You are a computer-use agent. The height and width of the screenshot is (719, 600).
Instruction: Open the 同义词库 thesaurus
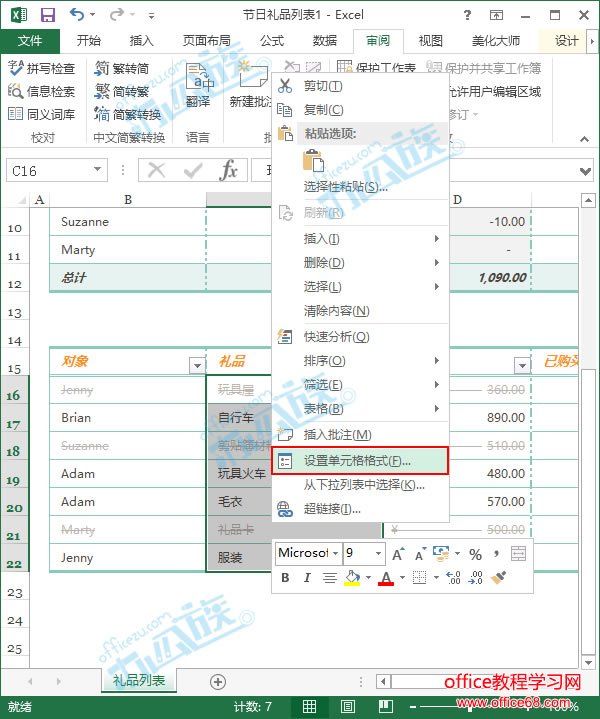(41, 114)
